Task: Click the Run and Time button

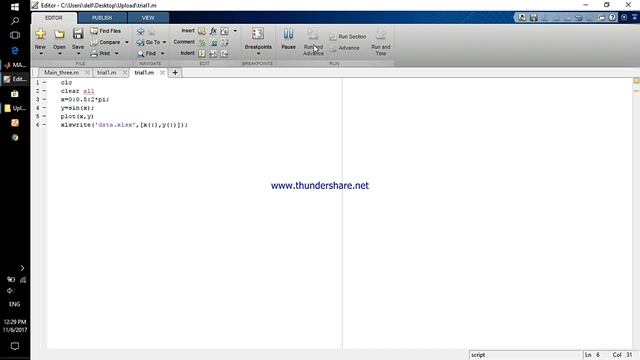Action: point(380,42)
